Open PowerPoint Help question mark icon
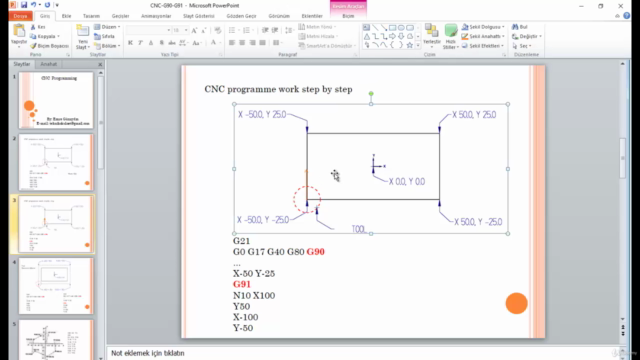The height and width of the screenshot is (360, 640). tap(627, 16)
